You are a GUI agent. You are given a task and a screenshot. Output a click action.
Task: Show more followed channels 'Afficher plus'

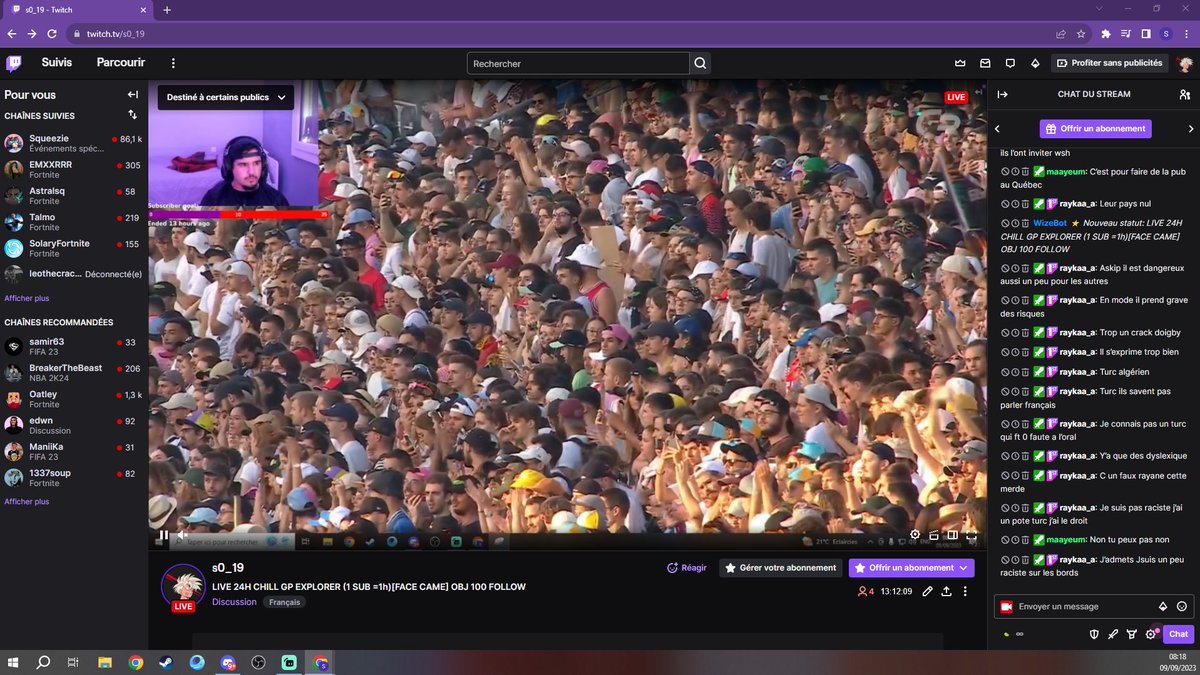pos(27,298)
